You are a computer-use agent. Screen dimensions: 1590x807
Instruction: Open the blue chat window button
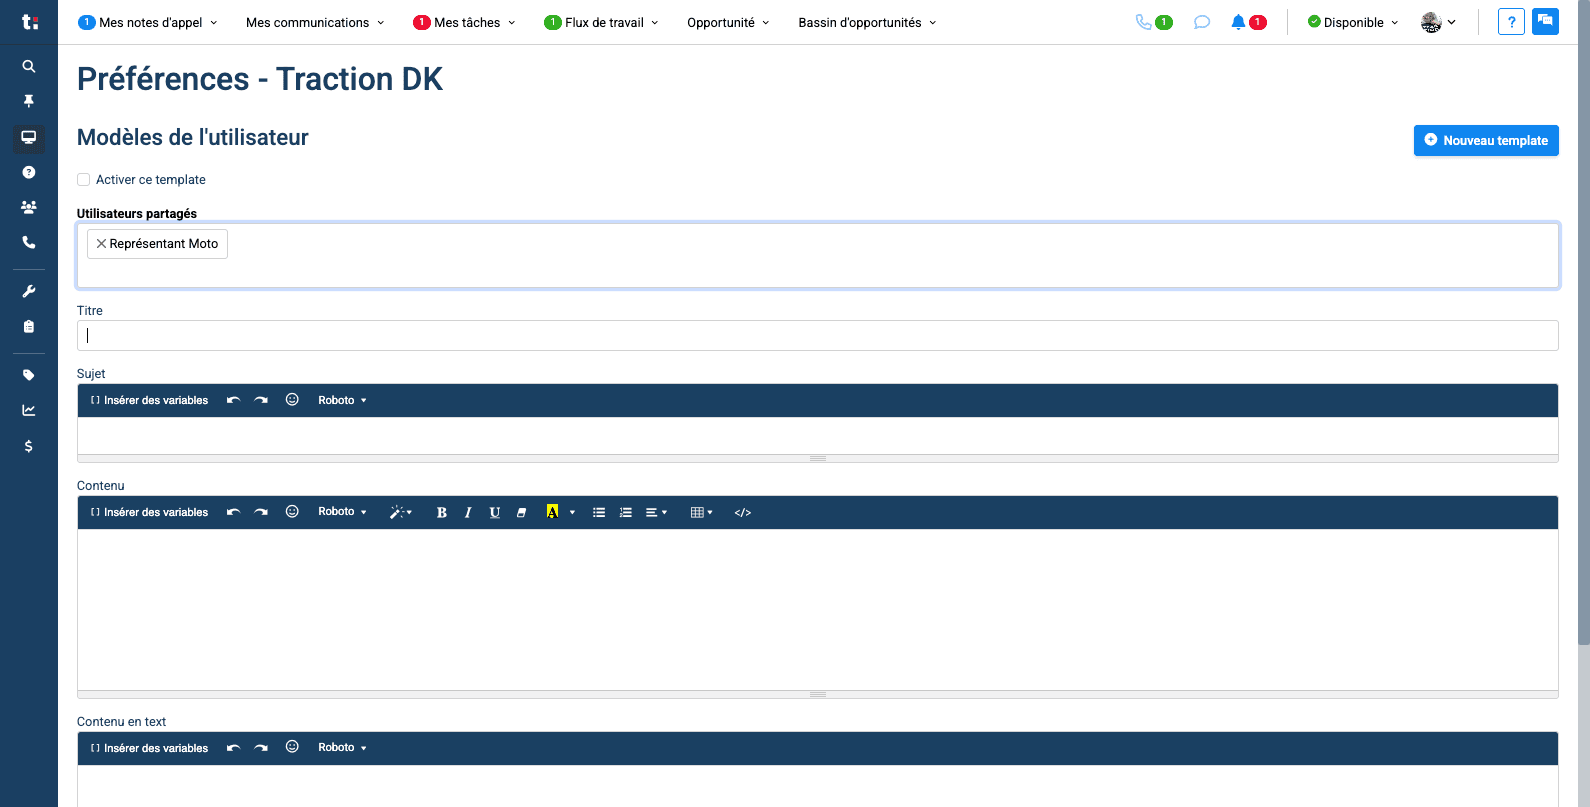[1545, 21]
